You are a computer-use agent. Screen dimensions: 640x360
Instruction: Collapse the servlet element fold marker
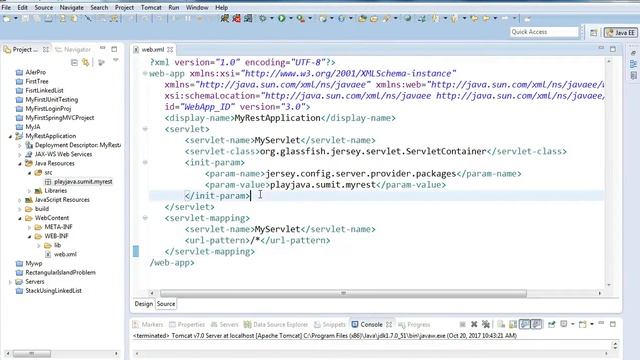coord(145,129)
